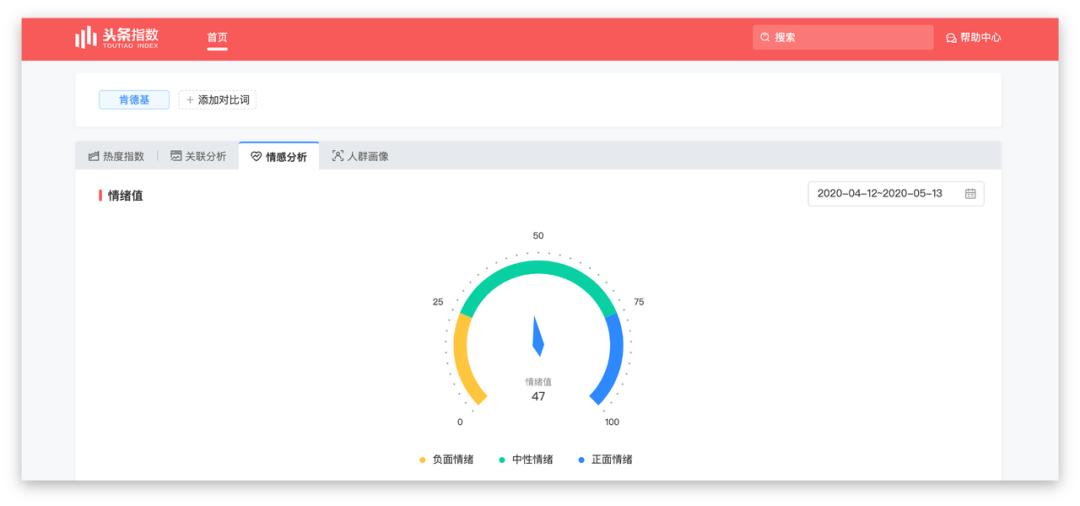1080x506 pixels.
Task: Toggle the 负面情绪 legend item
Action: 446,460
